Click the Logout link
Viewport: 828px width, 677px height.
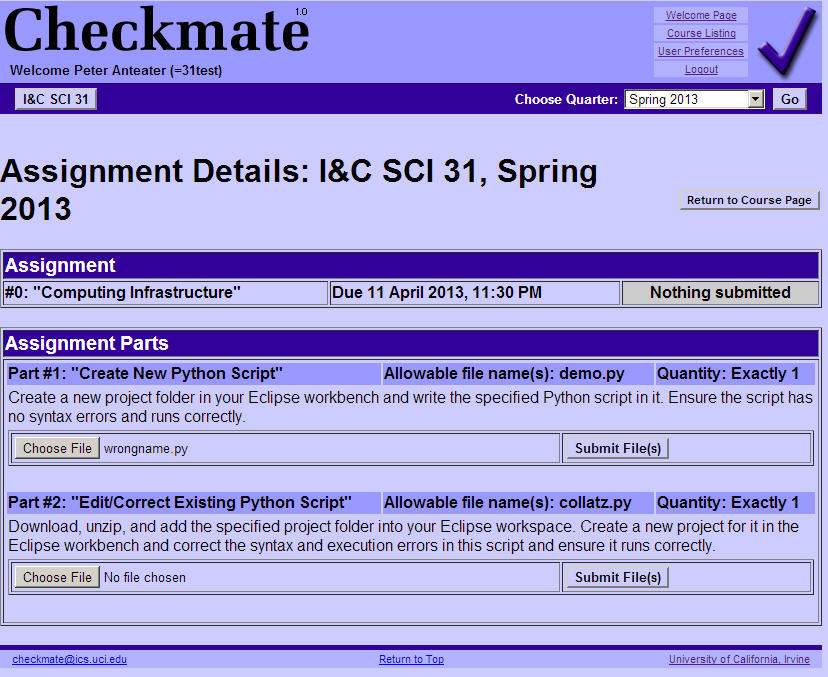click(x=700, y=69)
